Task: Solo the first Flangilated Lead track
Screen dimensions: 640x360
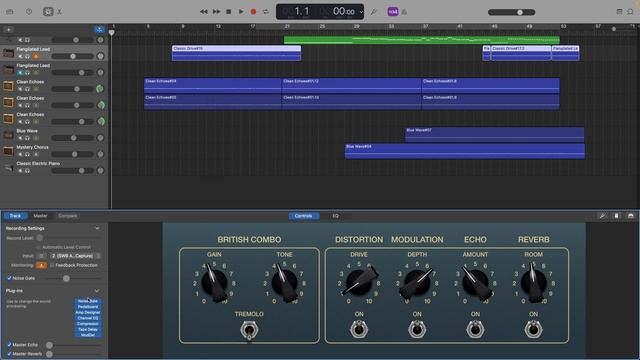Action: click(x=27, y=56)
